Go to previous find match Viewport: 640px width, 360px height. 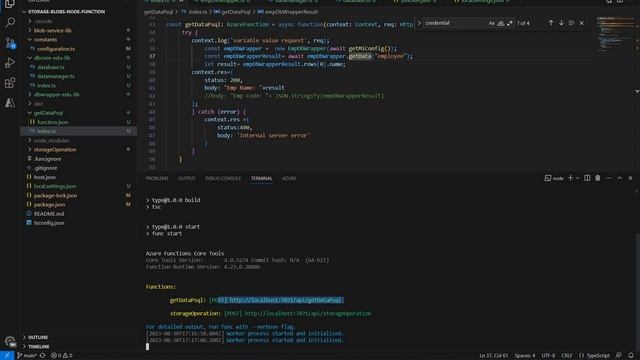point(551,23)
